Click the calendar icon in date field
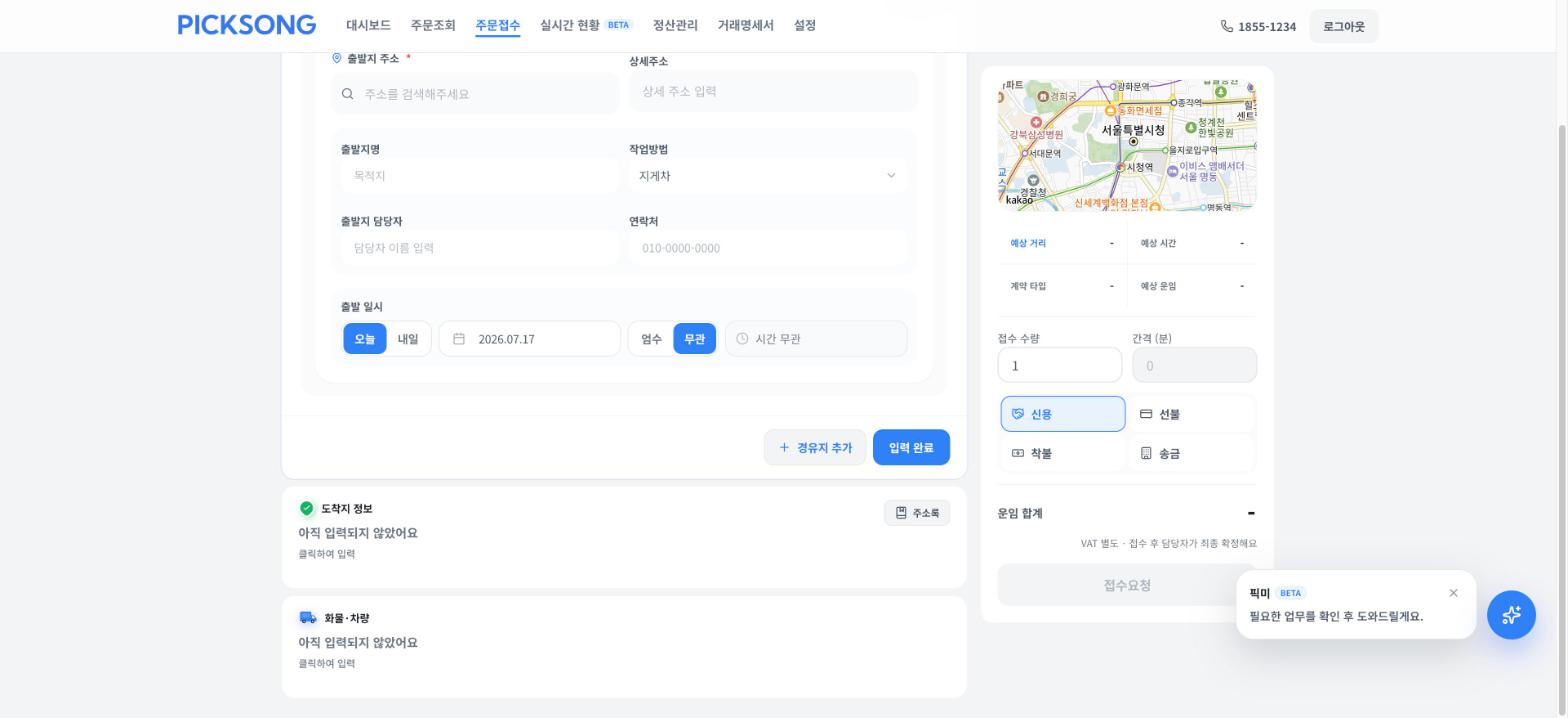The height and width of the screenshot is (718, 1568). (459, 339)
